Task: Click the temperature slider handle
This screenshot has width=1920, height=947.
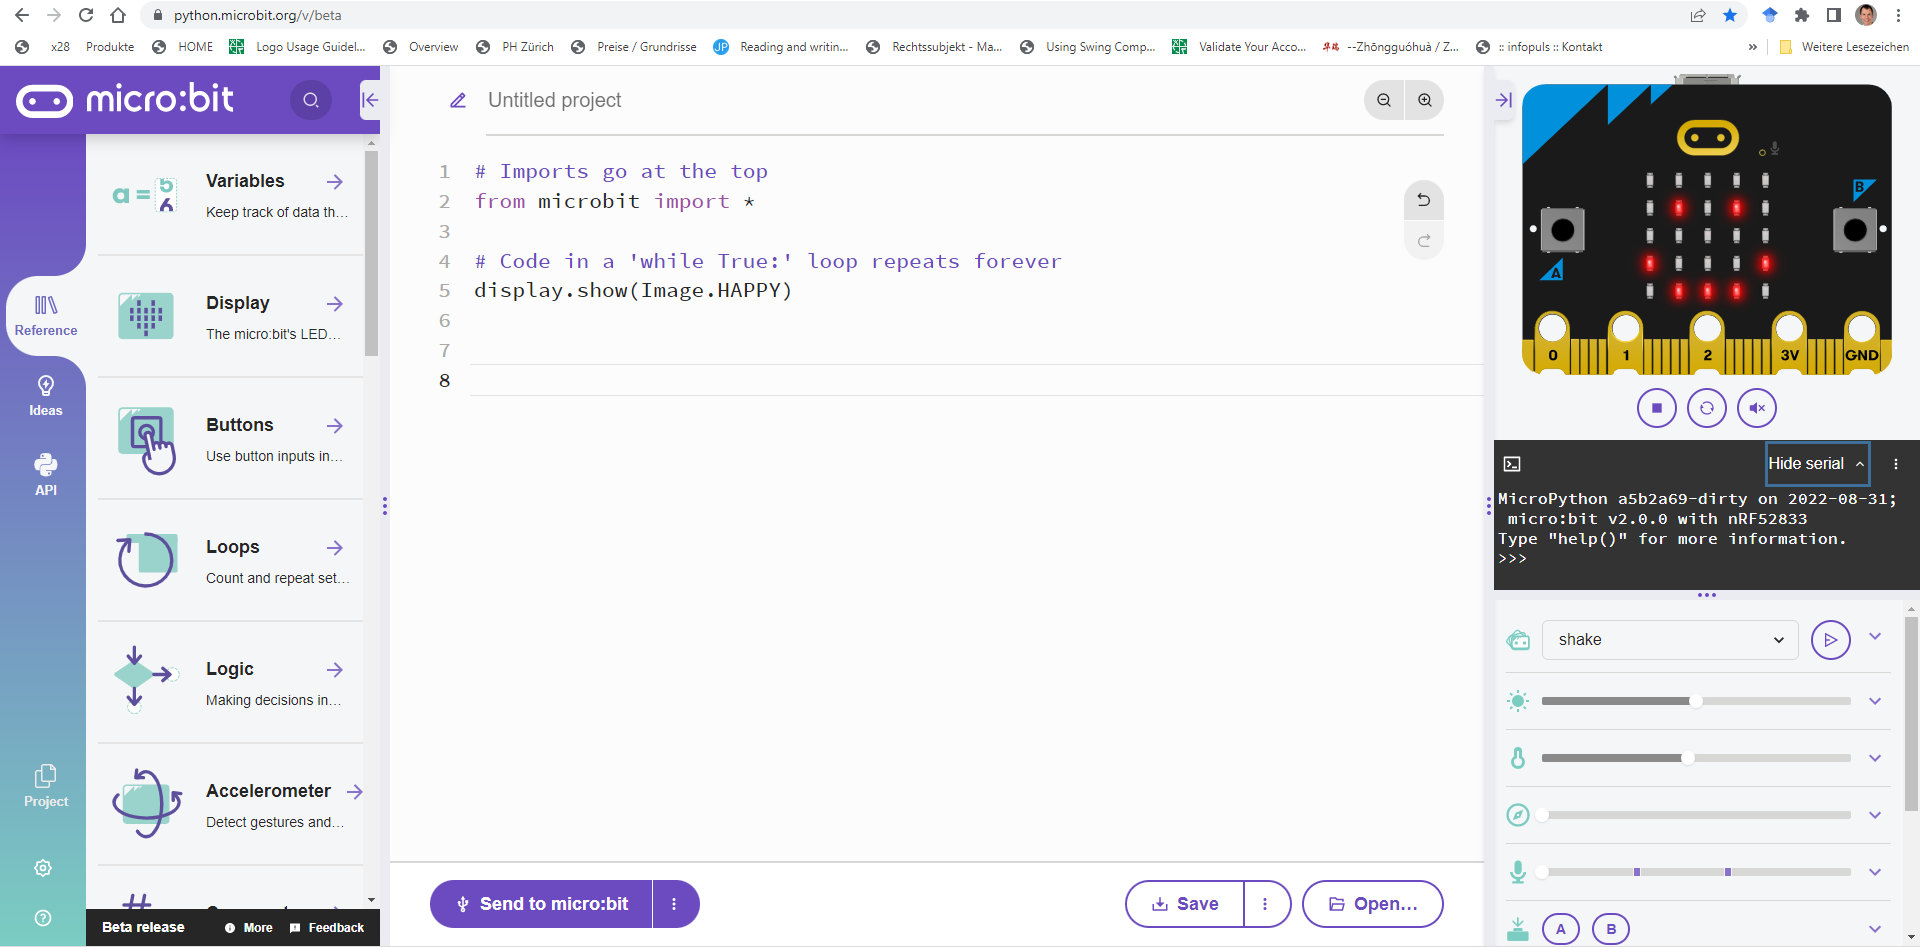Action: tap(1687, 758)
